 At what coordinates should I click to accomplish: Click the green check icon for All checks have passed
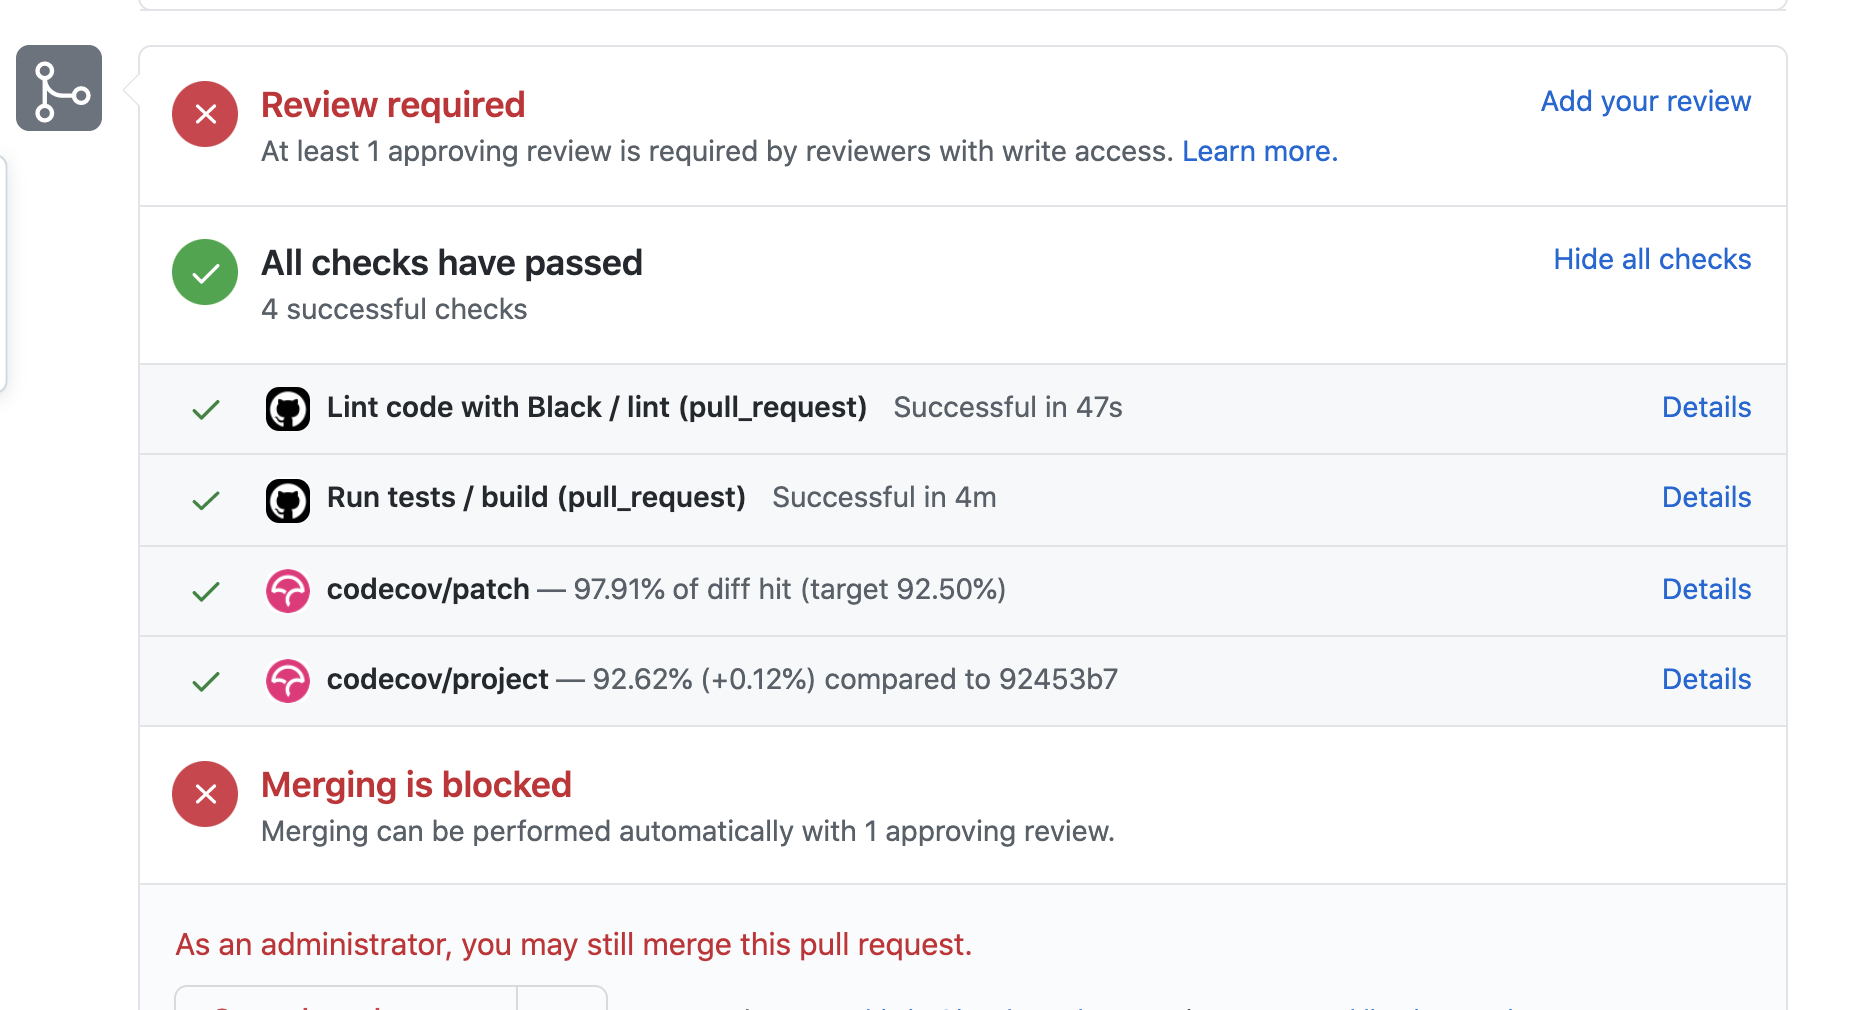(x=204, y=272)
